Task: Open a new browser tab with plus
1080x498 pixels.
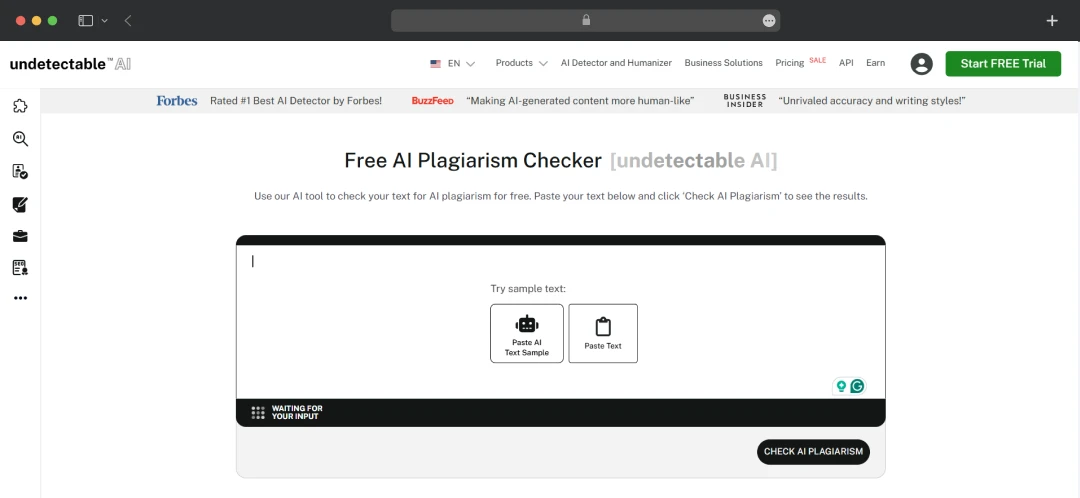Action: pos(1052,21)
